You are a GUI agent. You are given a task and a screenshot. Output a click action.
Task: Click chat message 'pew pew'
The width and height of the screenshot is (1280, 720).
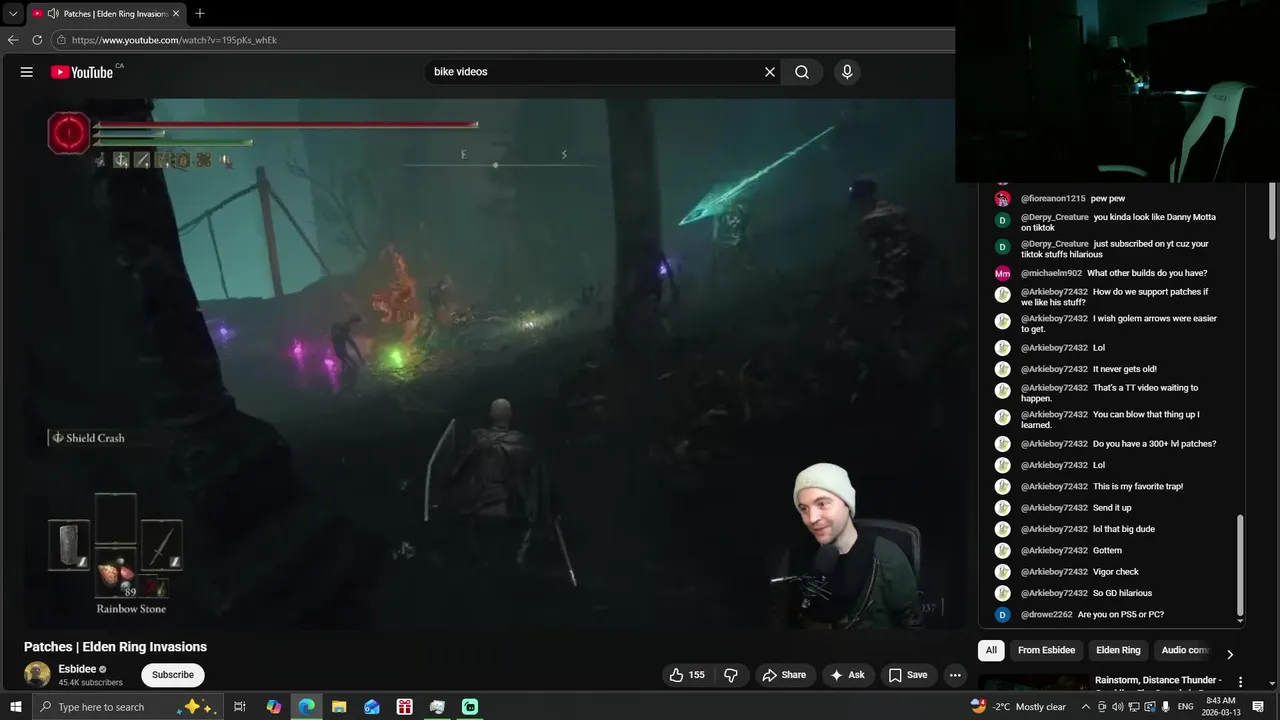click(1108, 198)
